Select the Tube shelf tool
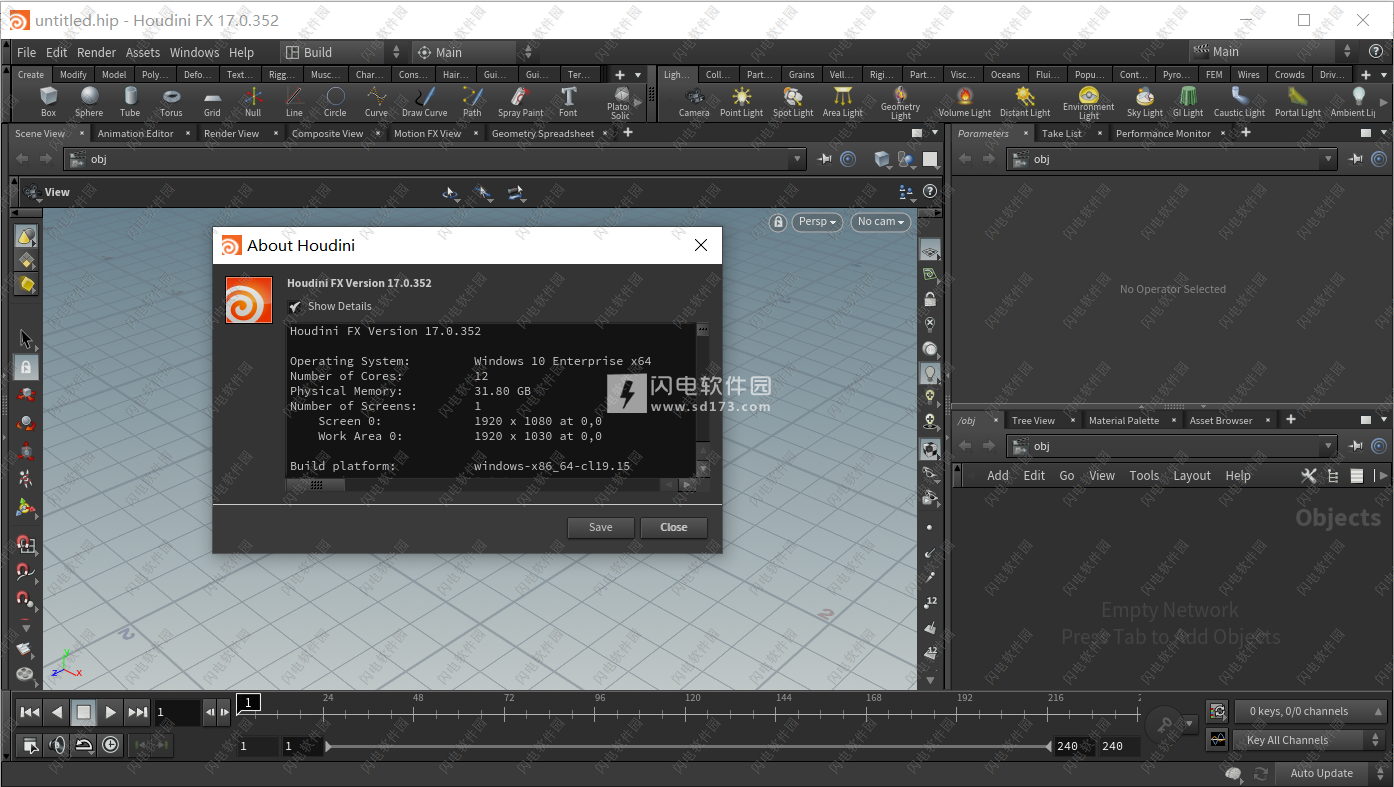 pos(130,101)
